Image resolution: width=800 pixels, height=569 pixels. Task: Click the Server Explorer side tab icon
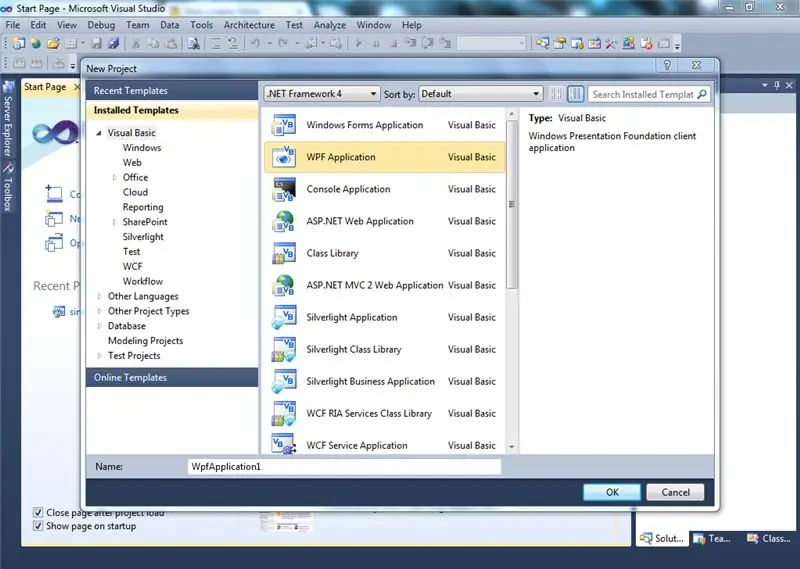[8, 87]
